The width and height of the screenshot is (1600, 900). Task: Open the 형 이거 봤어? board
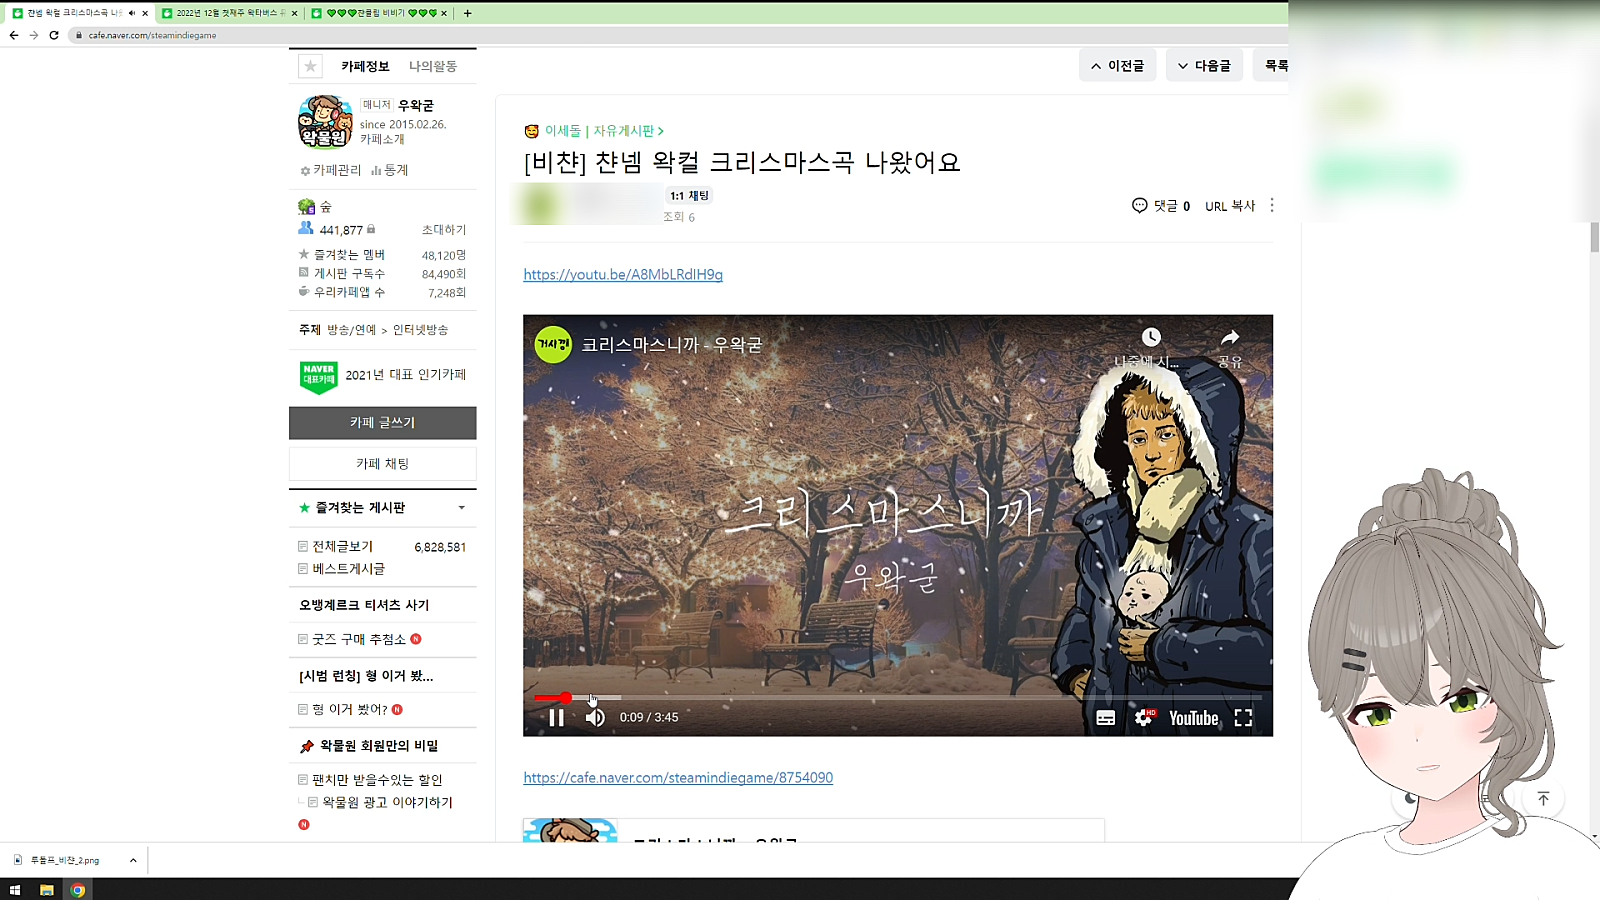click(x=350, y=709)
